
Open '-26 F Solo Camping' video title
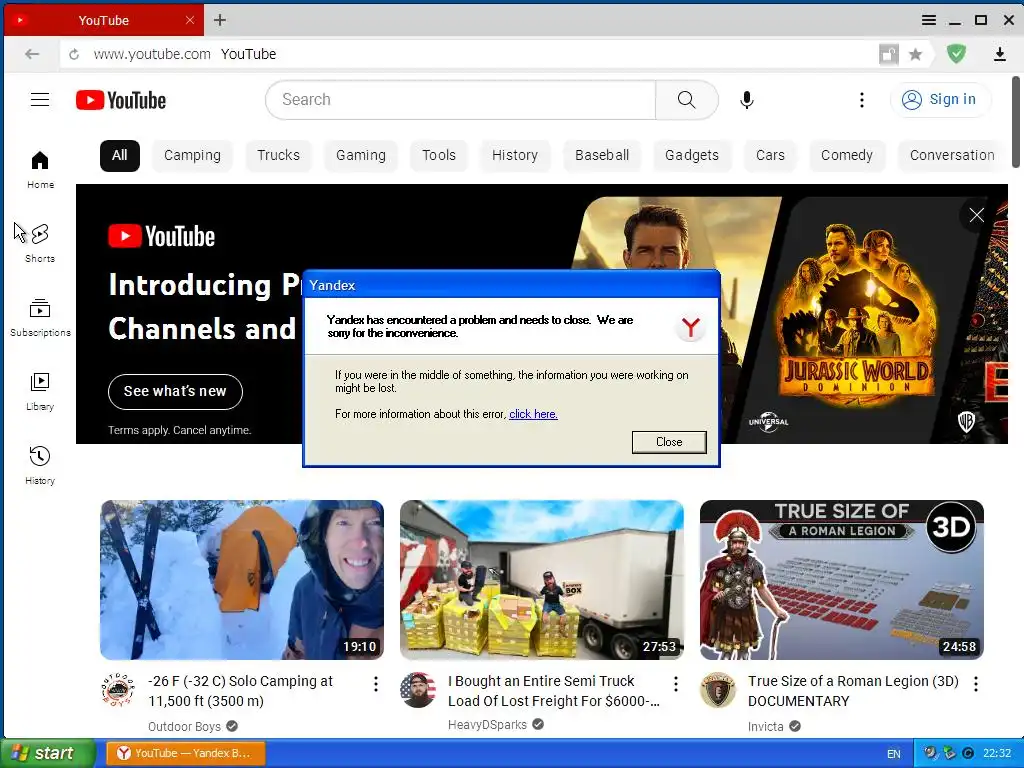(x=240, y=691)
